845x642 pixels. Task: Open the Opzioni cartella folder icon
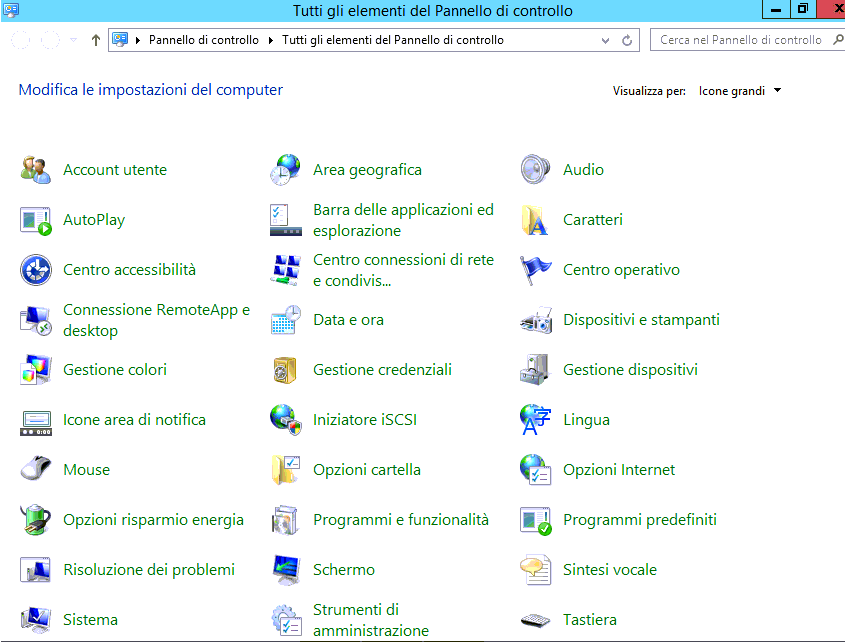286,470
